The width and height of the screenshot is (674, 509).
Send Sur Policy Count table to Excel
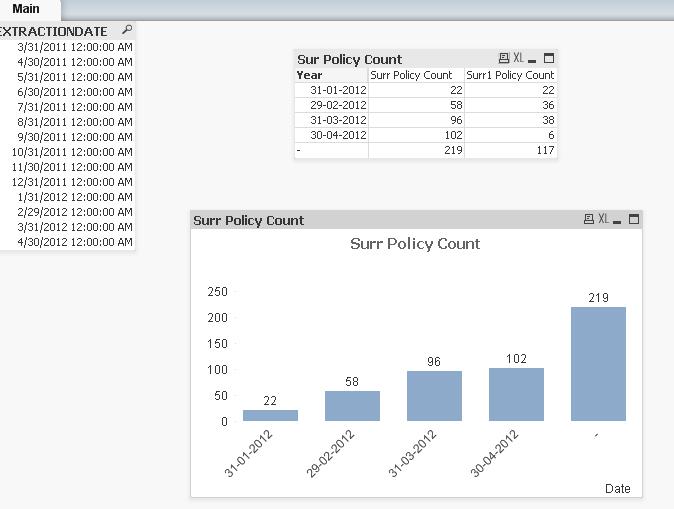[x=518, y=58]
